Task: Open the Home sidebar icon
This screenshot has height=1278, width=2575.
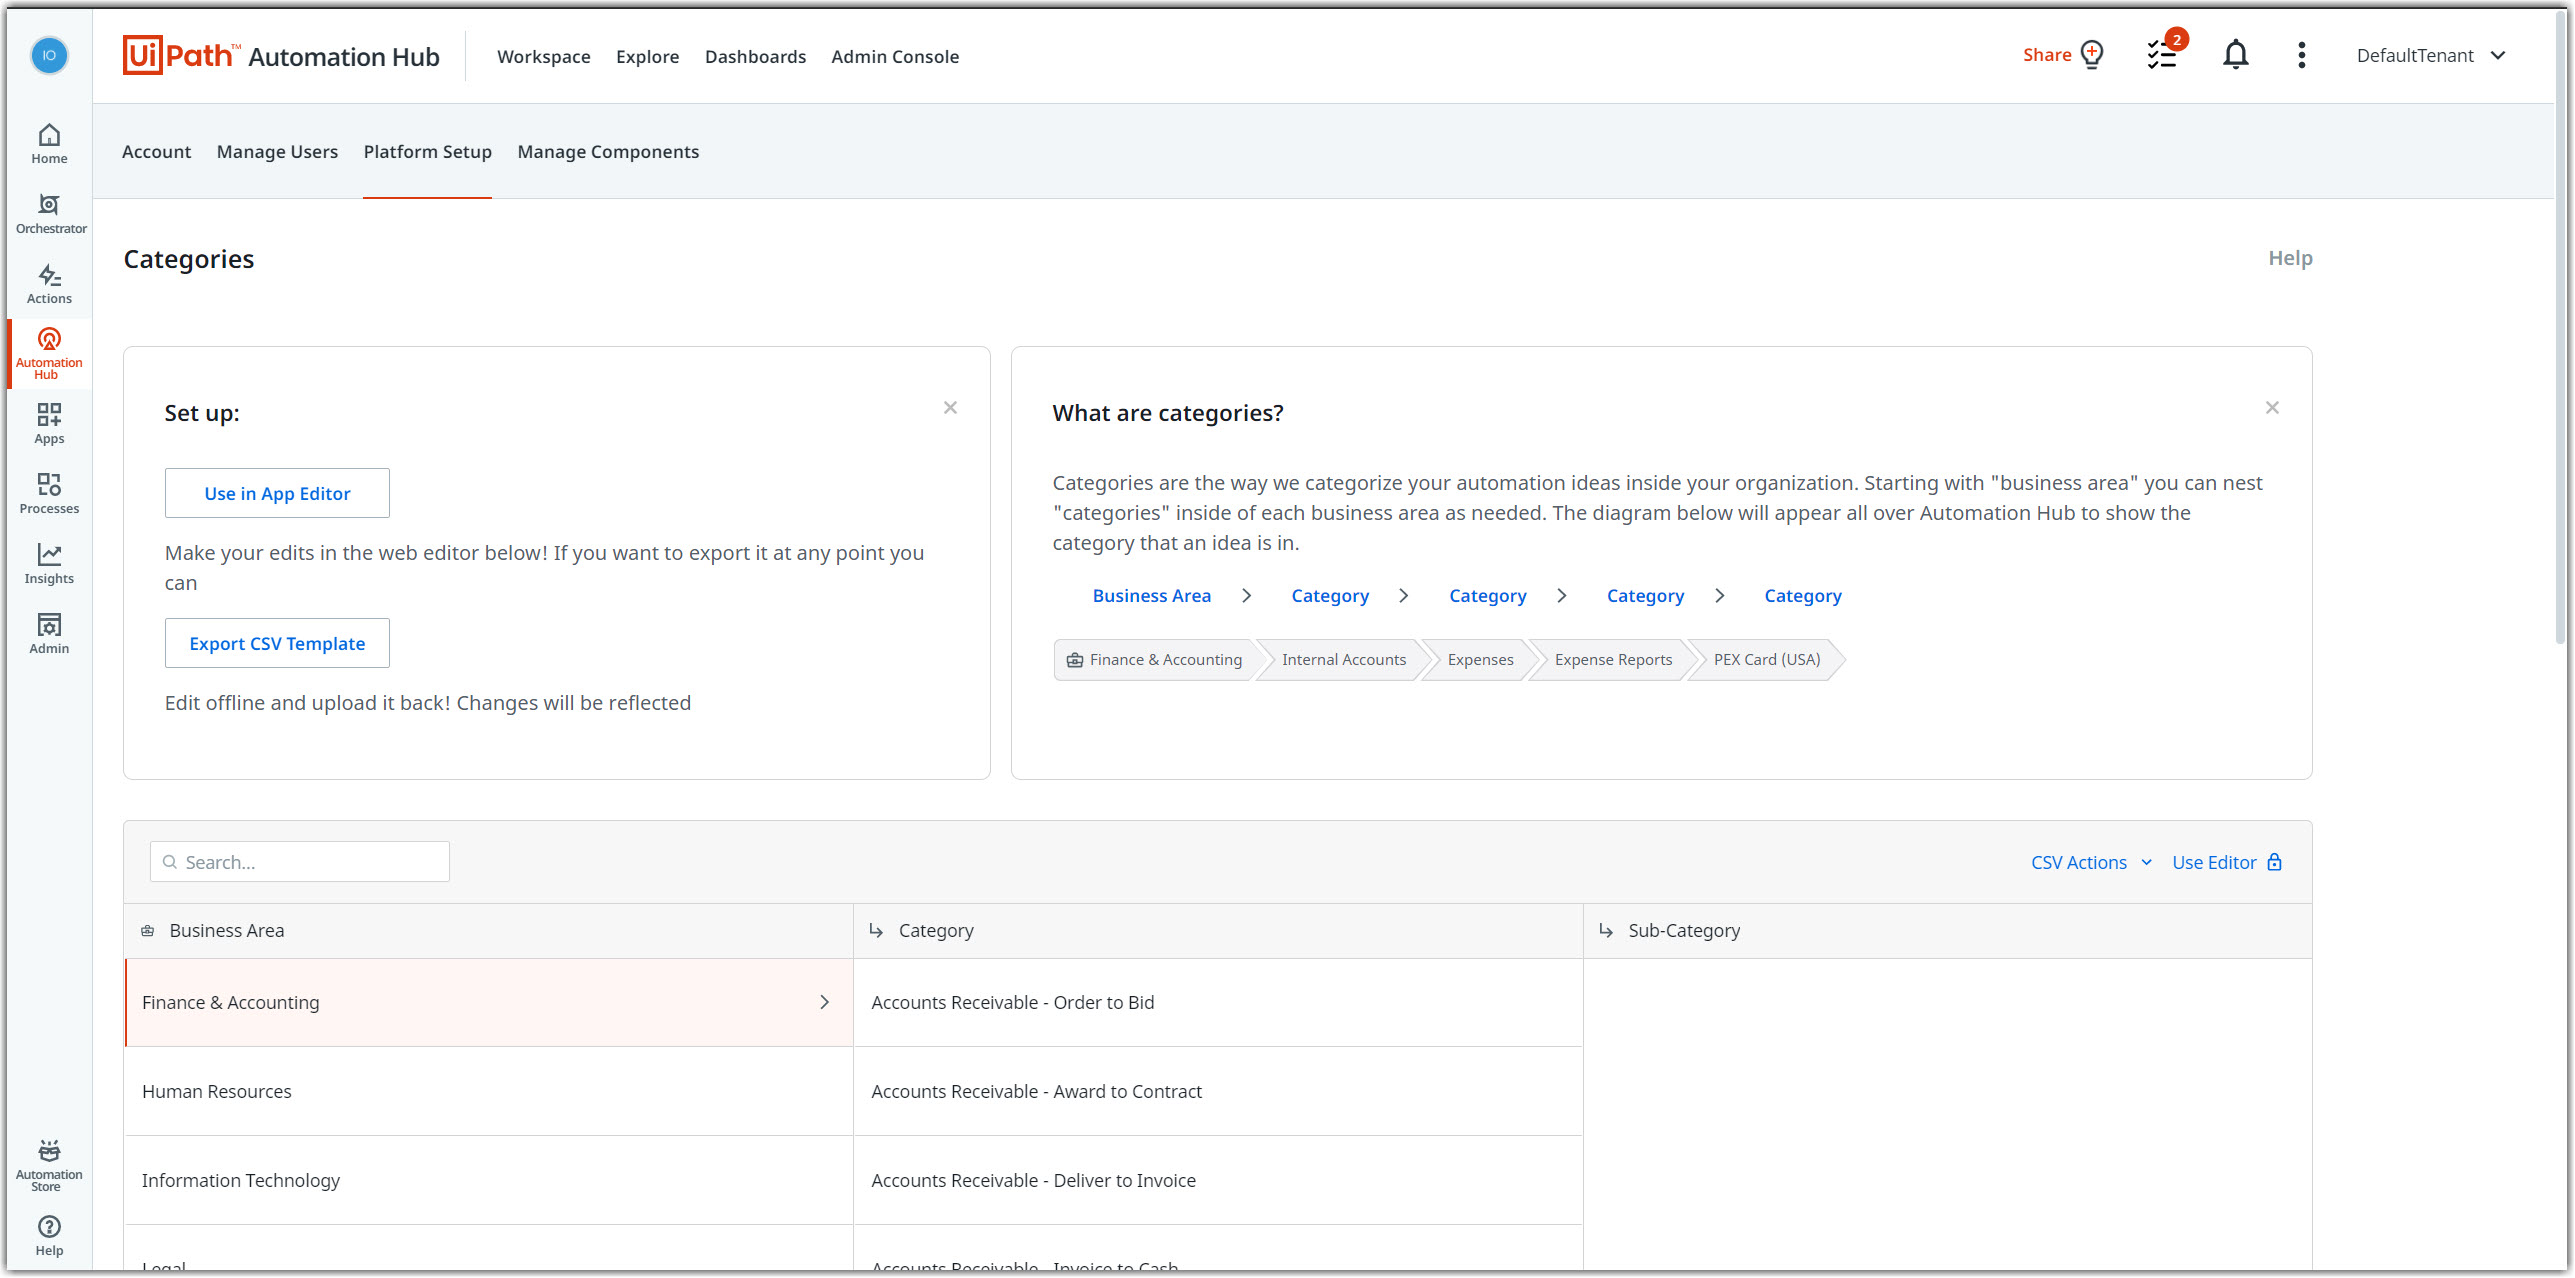Action: pyautogui.click(x=49, y=144)
